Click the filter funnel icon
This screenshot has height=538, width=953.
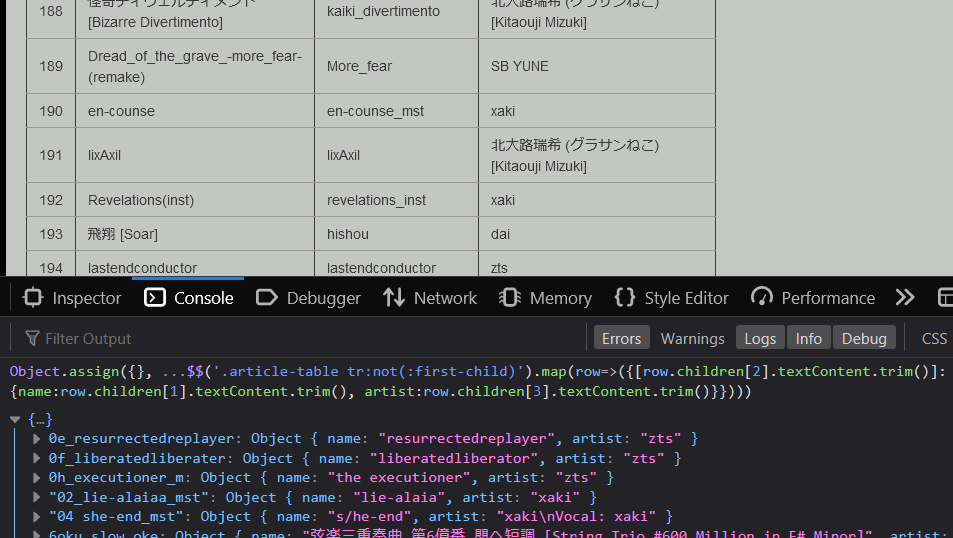(x=32, y=339)
